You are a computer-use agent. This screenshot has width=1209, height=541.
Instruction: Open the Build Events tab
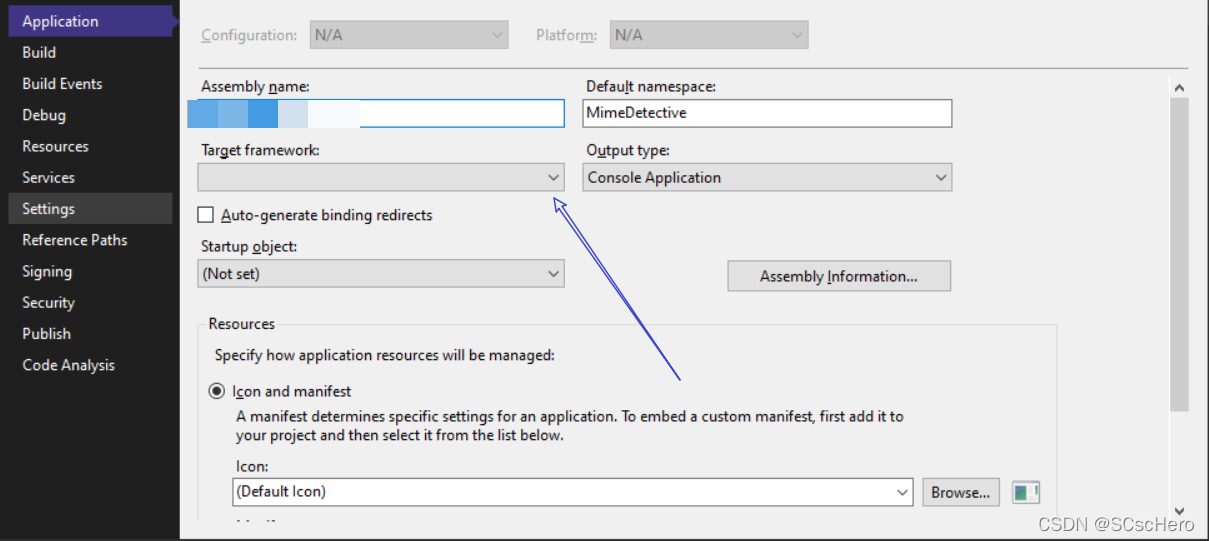point(62,84)
